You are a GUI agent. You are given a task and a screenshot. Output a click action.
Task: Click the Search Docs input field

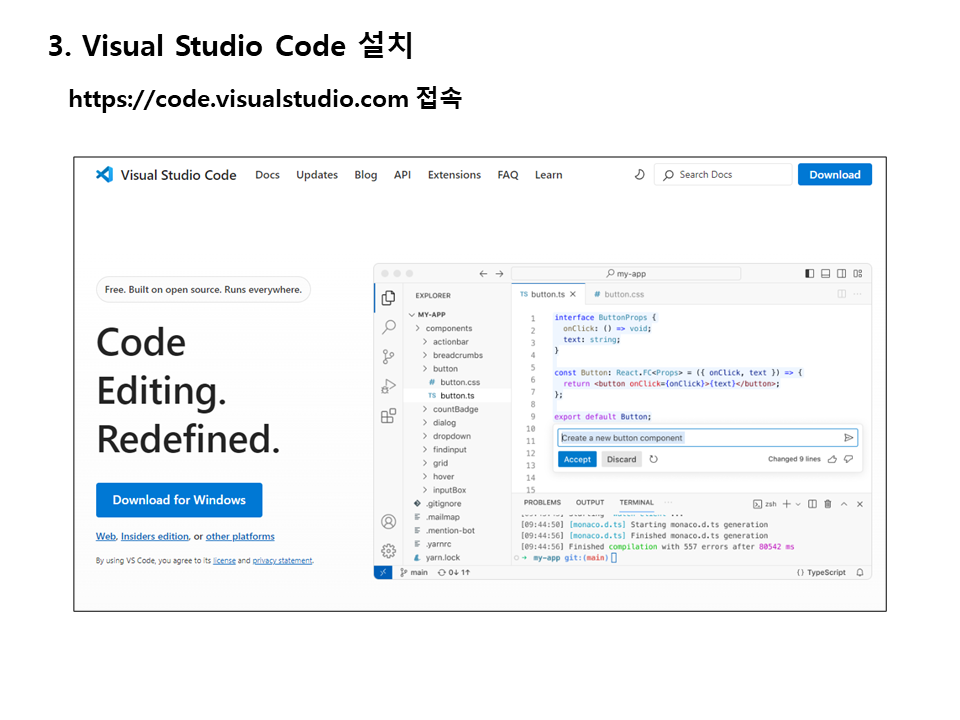tap(723, 174)
